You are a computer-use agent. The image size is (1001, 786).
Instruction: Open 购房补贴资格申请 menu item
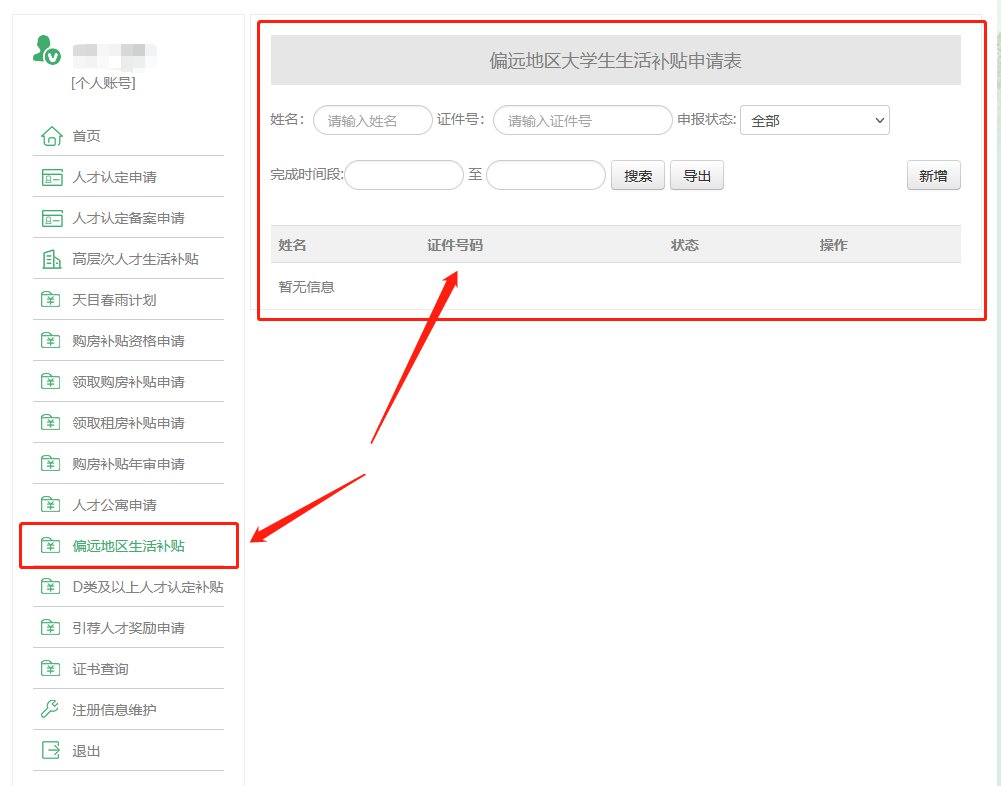point(128,341)
